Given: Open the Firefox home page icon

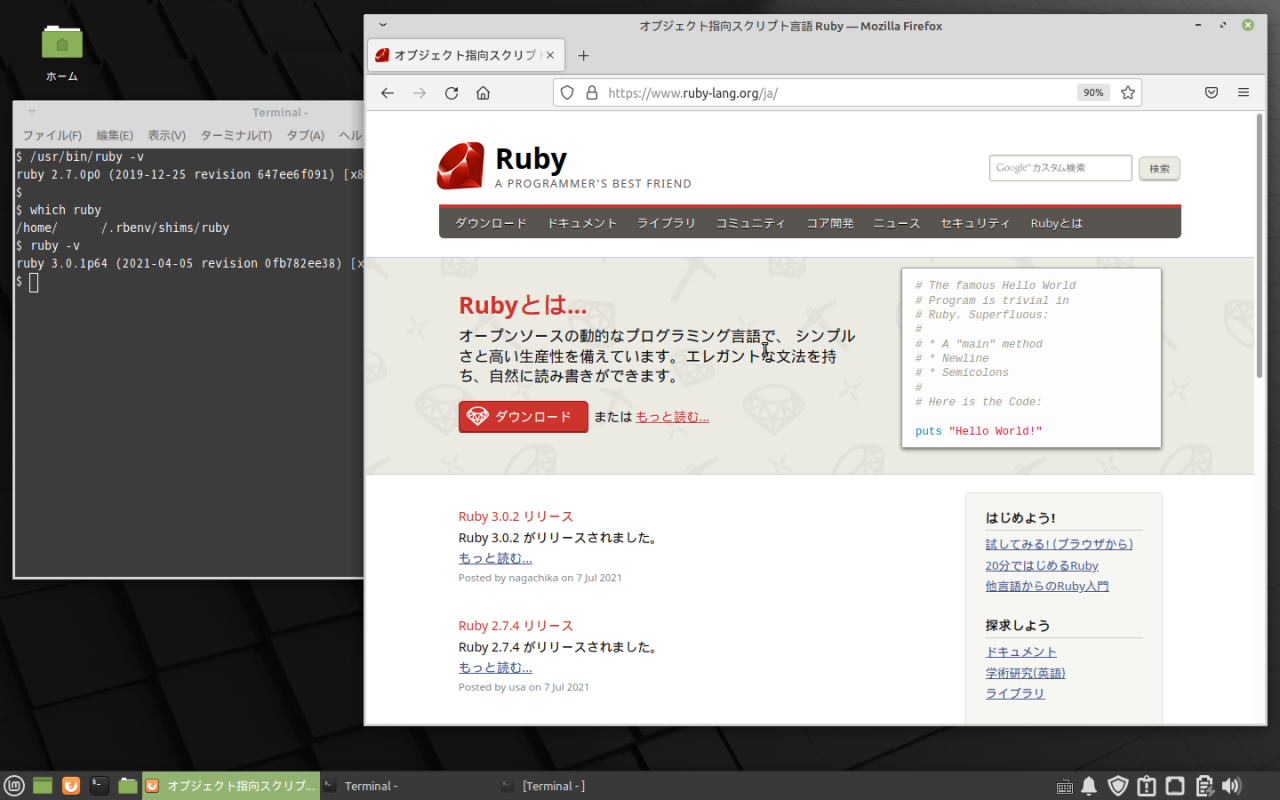Looking at the screenshot, I should [482, 92].
